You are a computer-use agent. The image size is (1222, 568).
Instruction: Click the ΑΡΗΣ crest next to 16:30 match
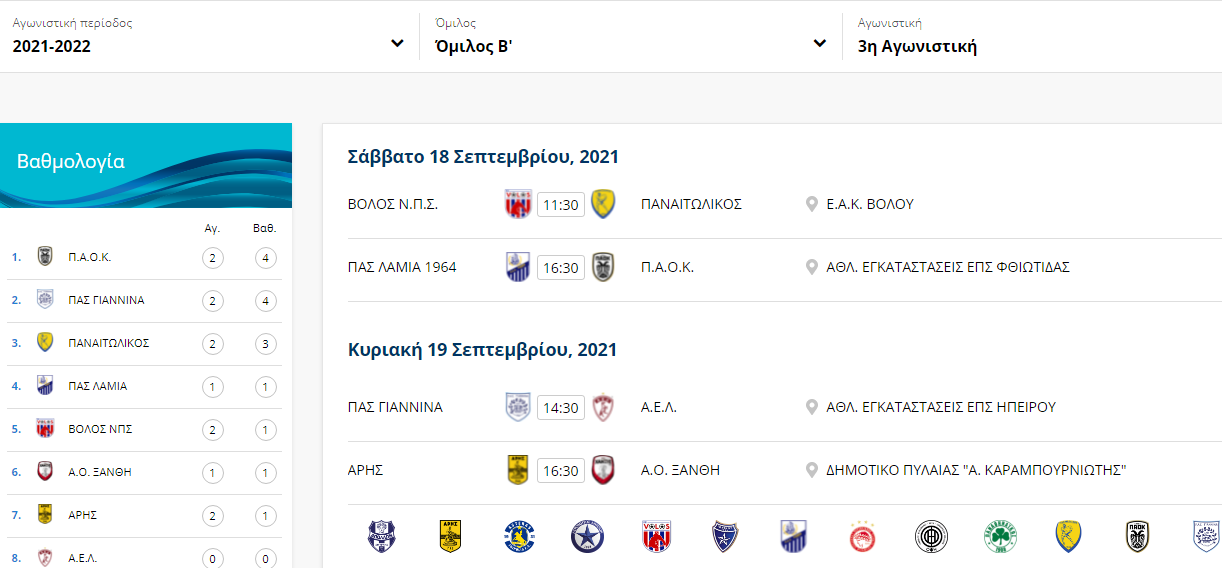tap(517, 471)
